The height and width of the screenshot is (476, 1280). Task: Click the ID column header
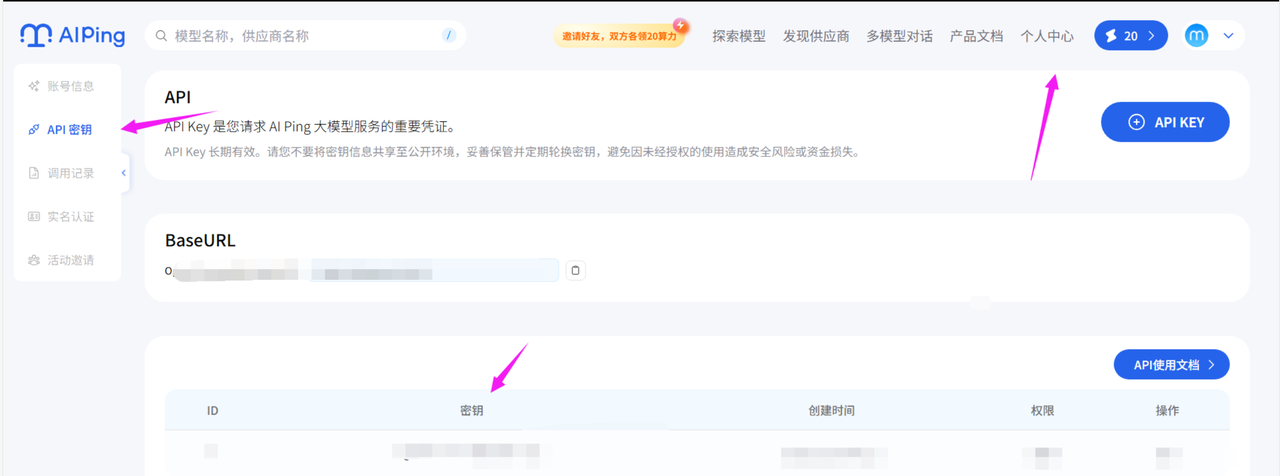pos(212,411)
